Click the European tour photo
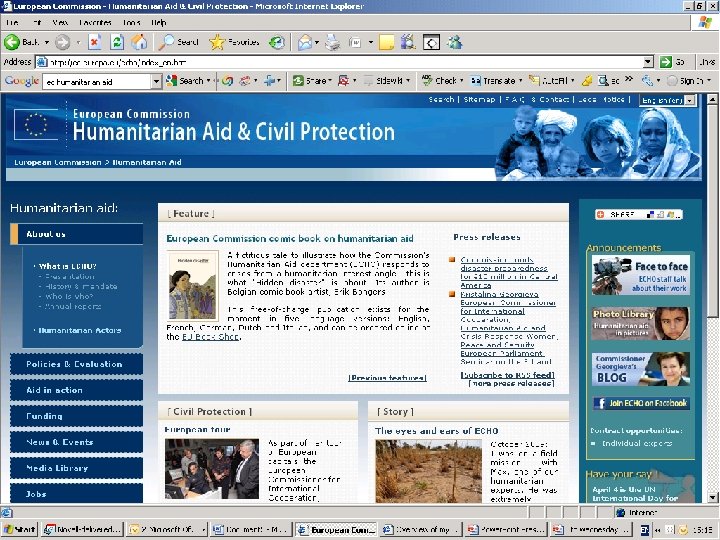Screen dimensions: 720x540 (212, 469)
